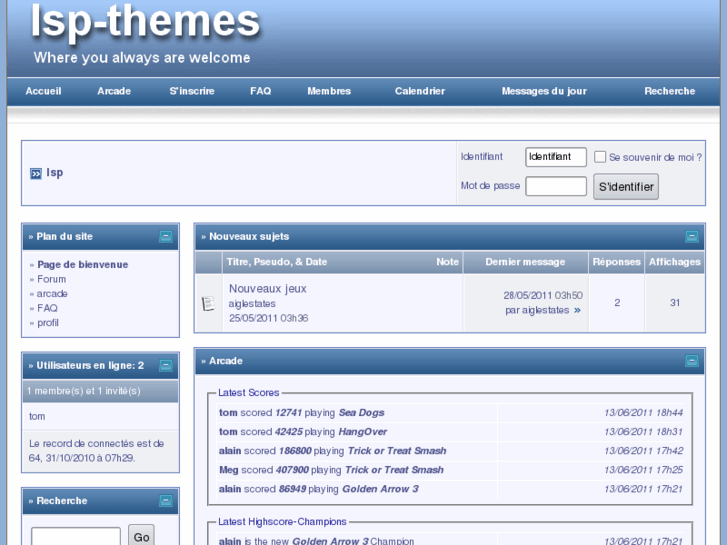Open the Arcade navigation item
This screenshot has height=545, width=727.
pyautogui.click(x=114, y=91)
